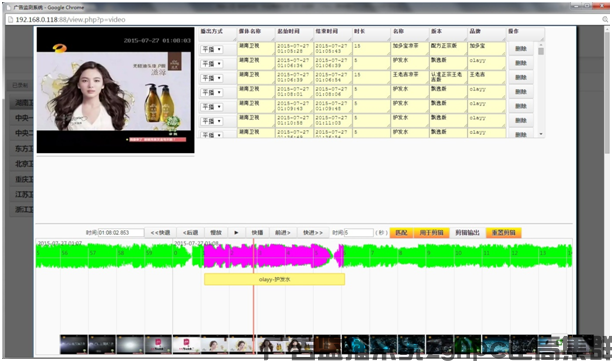Click the play triangle button

coord(236,233)
